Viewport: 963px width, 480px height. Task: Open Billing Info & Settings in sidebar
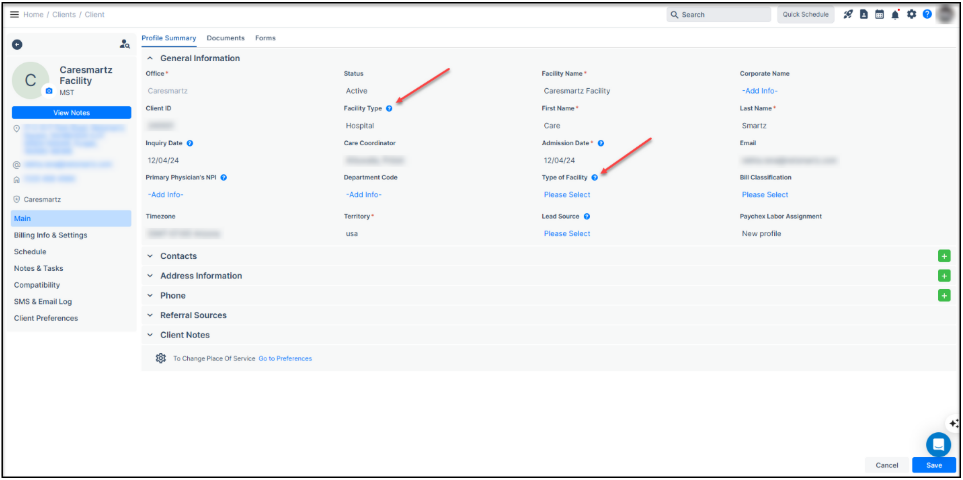point(50,235)
